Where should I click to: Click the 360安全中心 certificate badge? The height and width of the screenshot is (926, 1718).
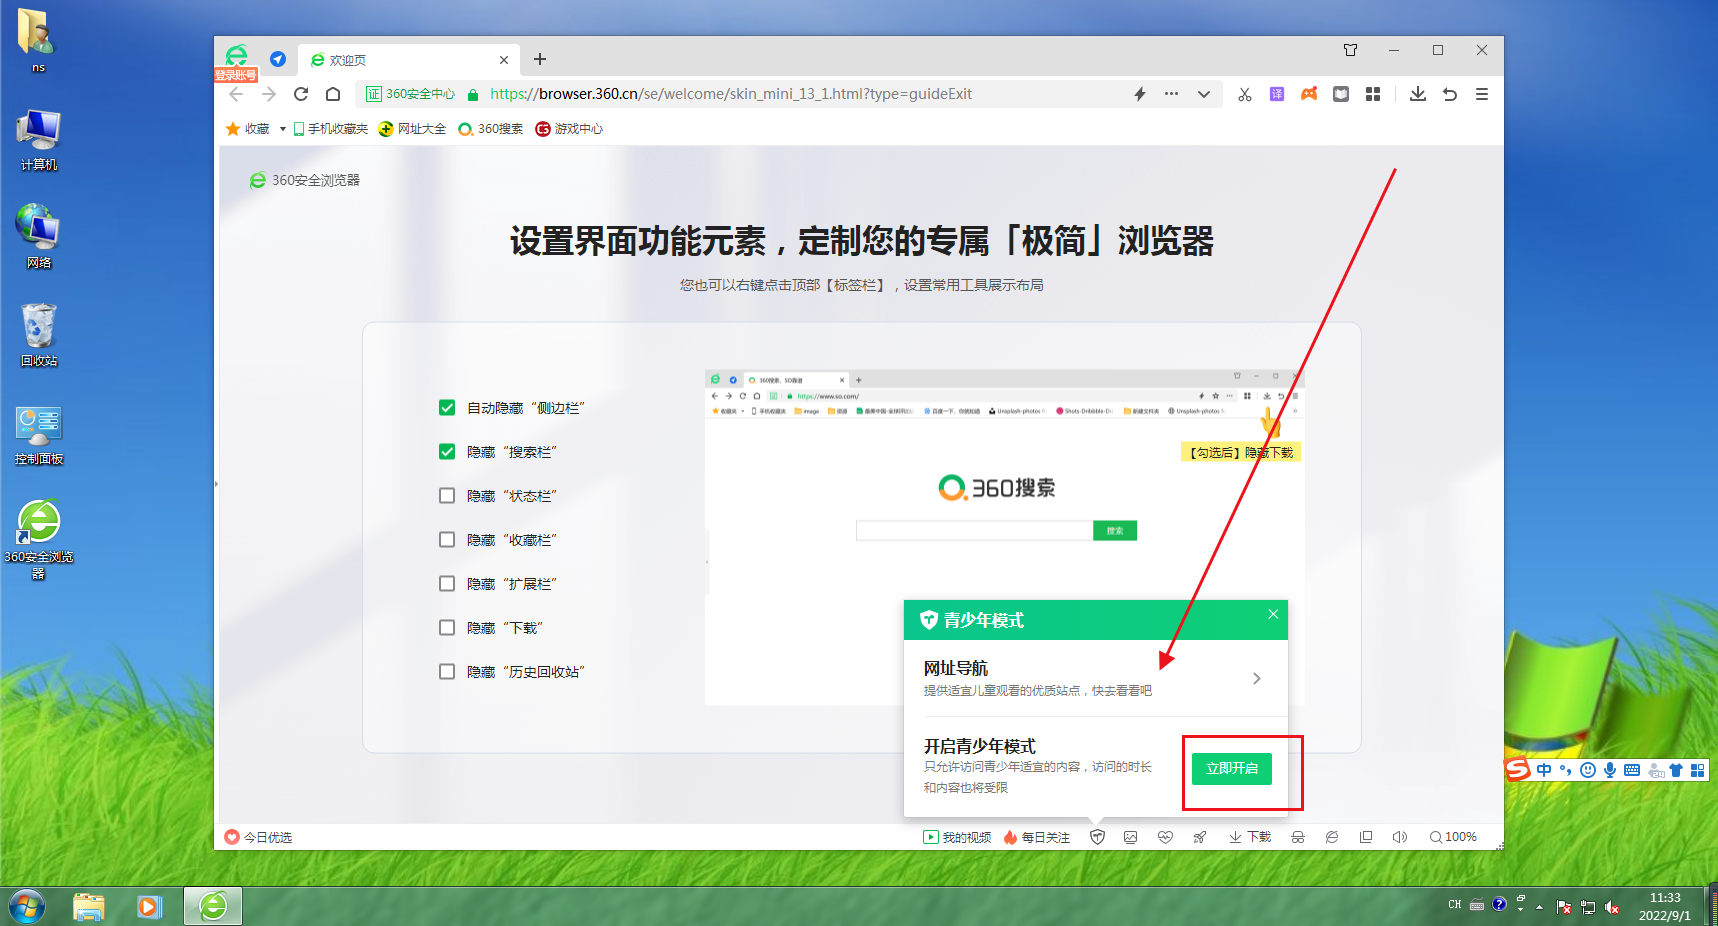410,94
